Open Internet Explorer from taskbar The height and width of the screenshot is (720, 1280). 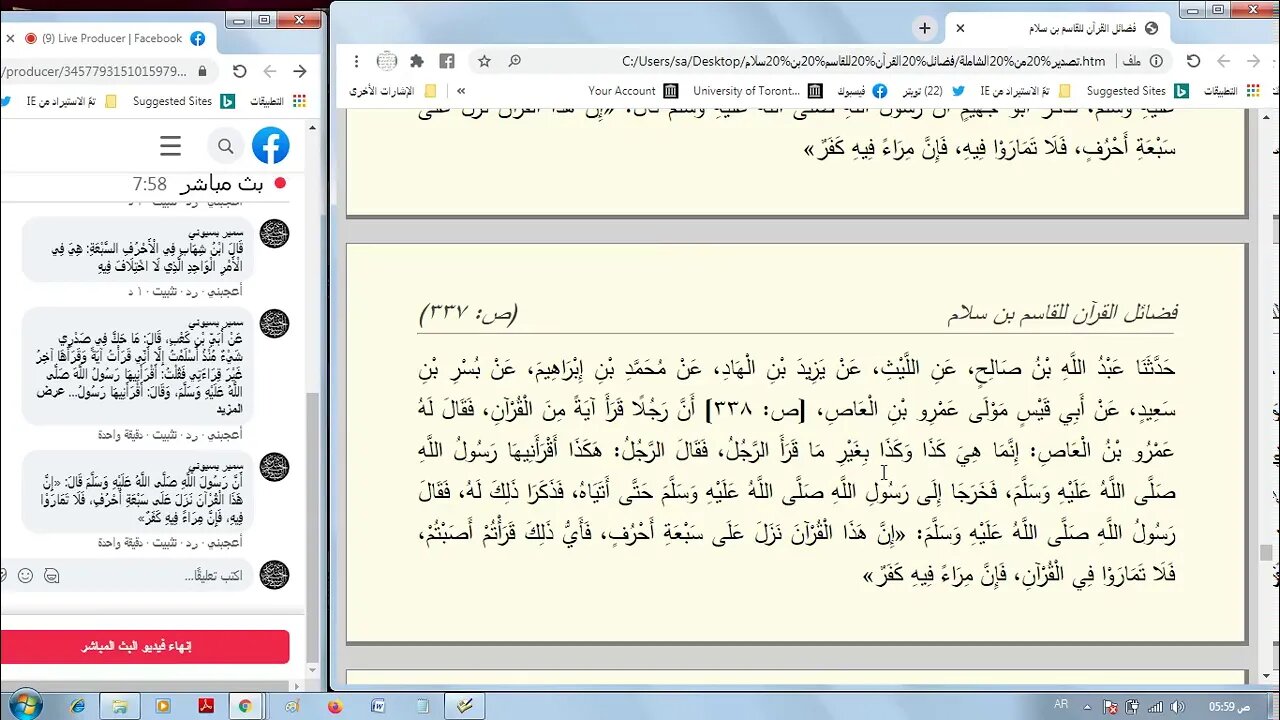click(78, 706)
